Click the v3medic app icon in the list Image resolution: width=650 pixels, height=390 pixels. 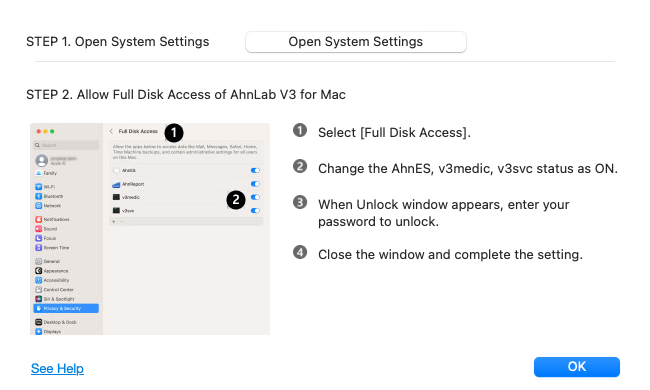116,197
